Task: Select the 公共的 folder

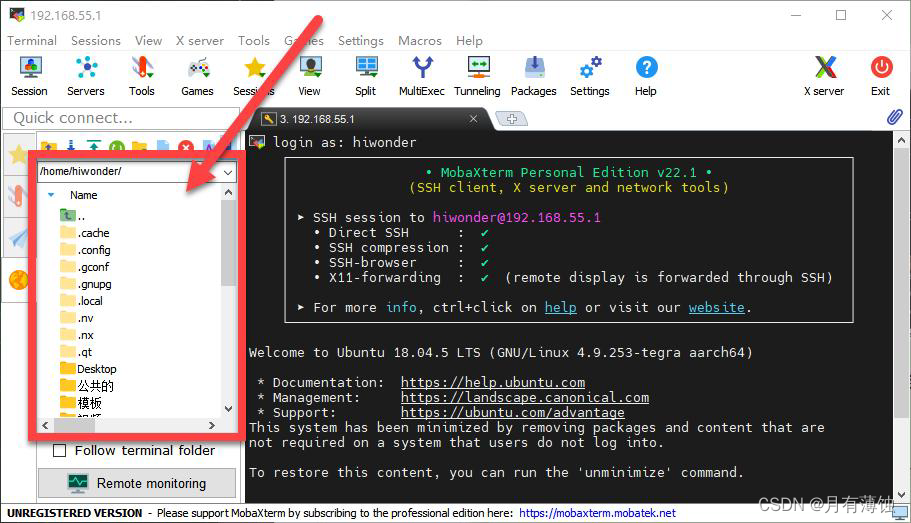Action: coord(87,386)
